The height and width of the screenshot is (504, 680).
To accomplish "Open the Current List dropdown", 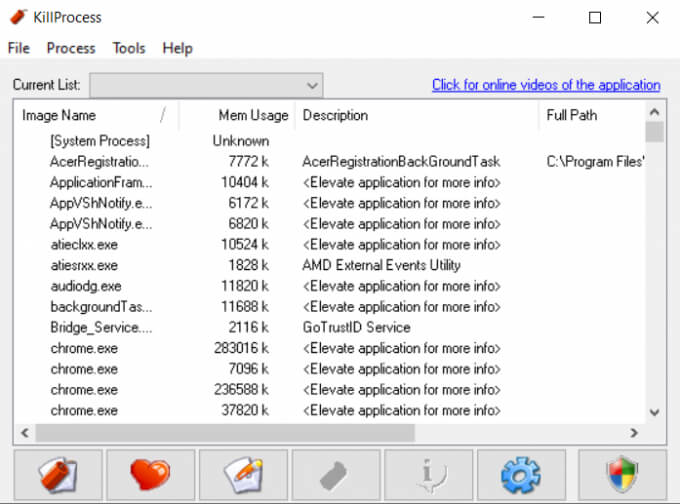I will click(206, 85).
